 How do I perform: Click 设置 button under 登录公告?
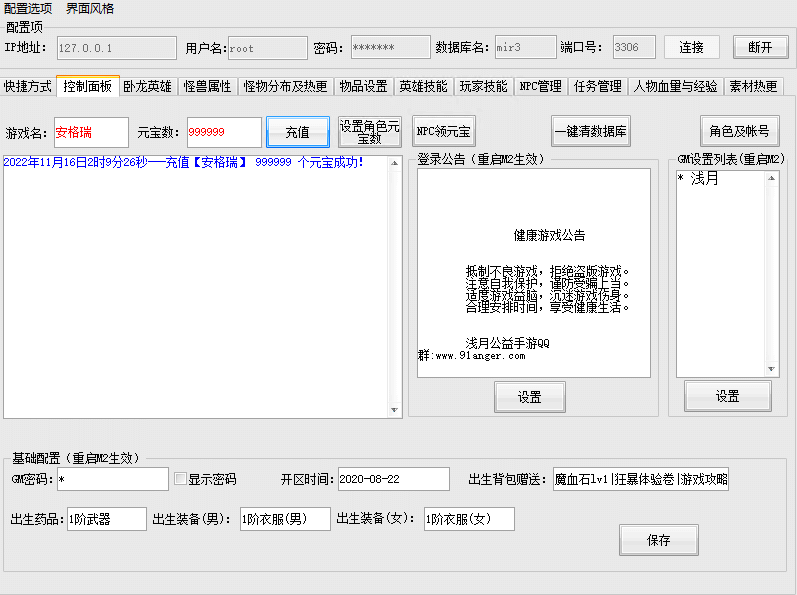(529, 397)
